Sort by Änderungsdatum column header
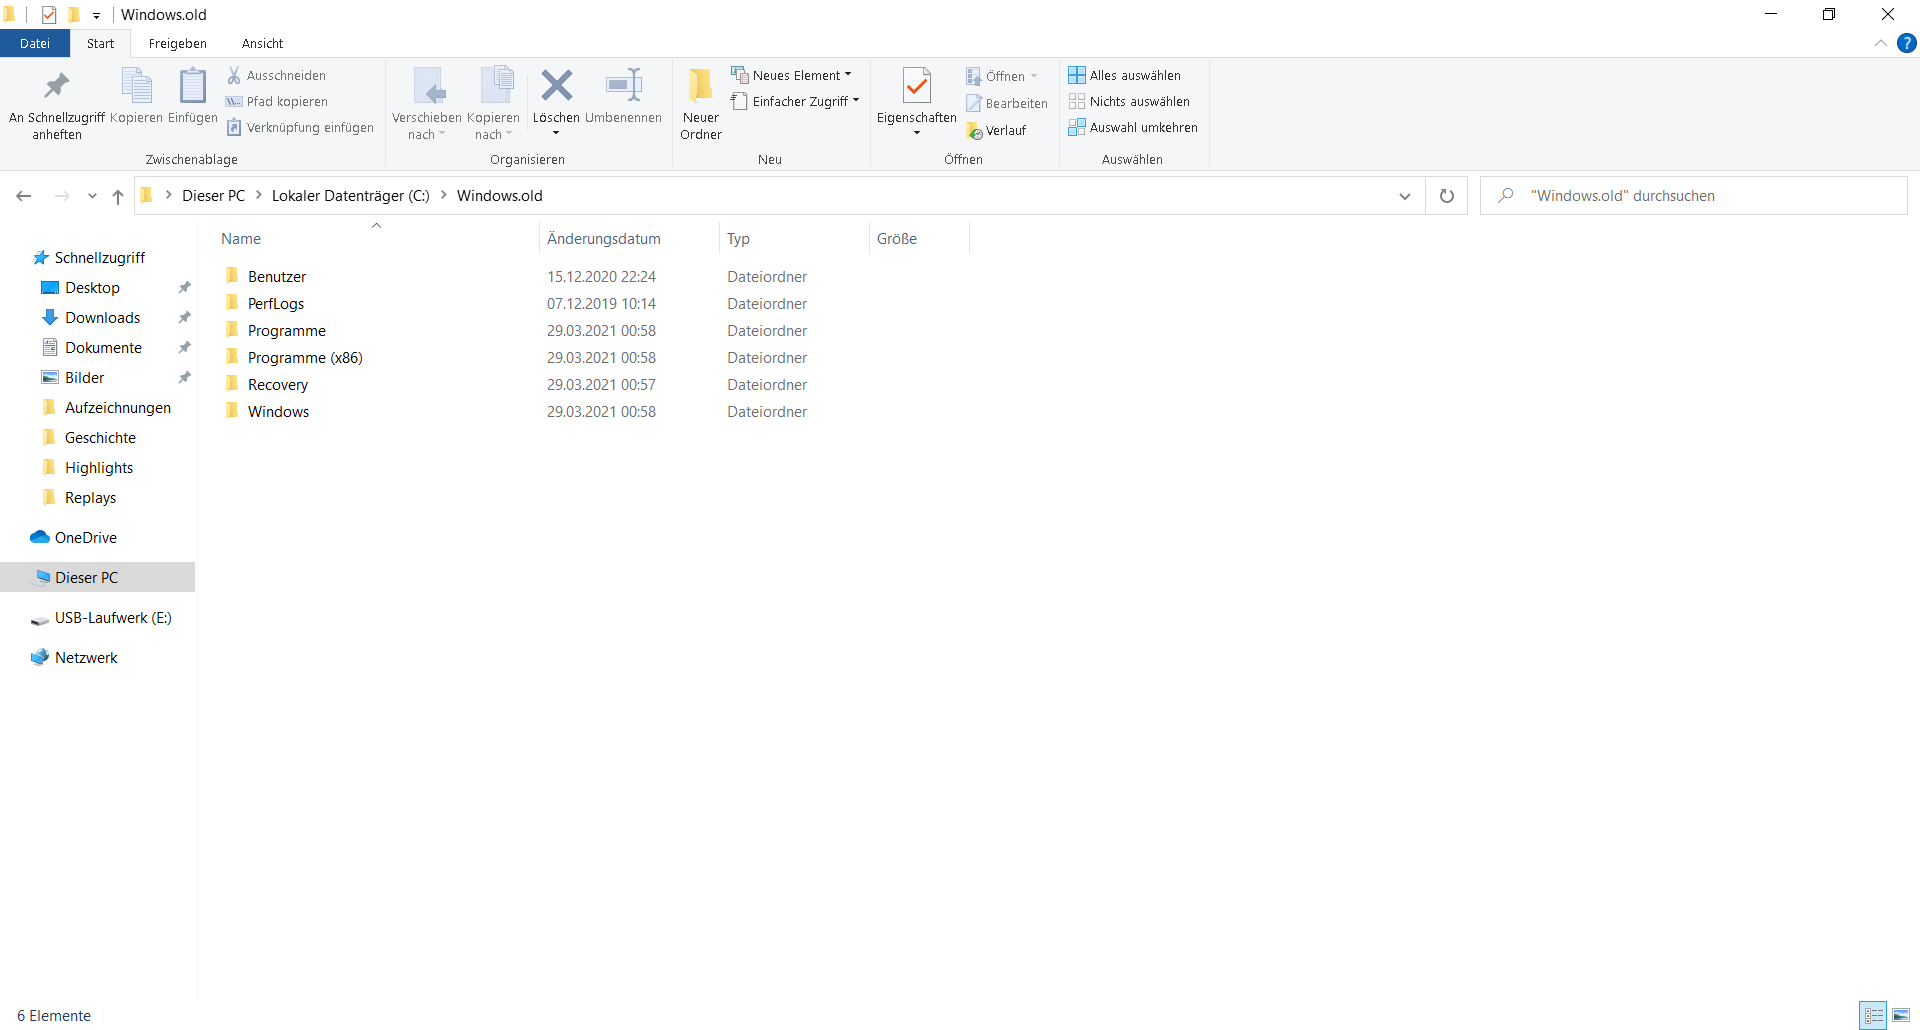 tap(629, 239)
